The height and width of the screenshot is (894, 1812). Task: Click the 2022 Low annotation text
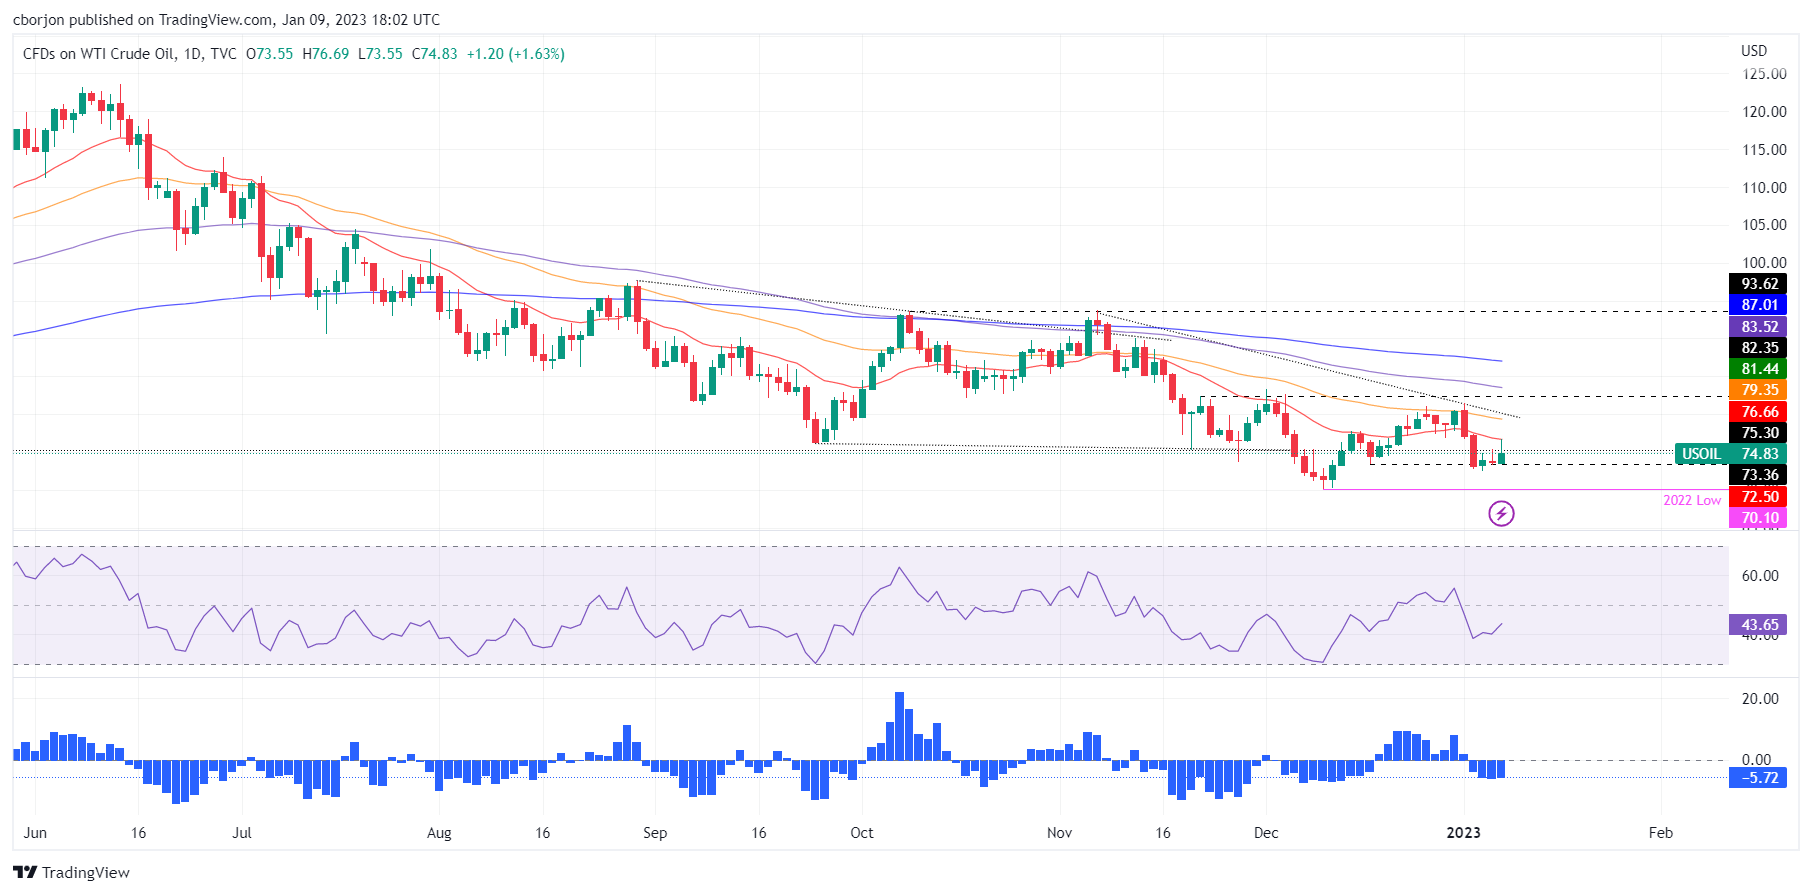pyautogui.click(x=1692, y=500)
